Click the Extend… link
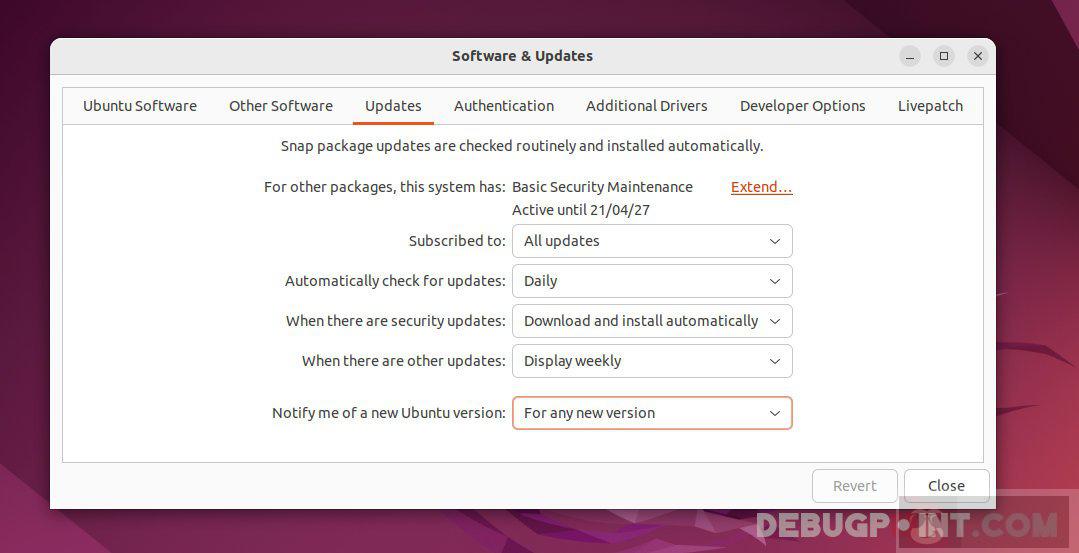Viewport: 1079px width, 553px height. click(761, 187)
